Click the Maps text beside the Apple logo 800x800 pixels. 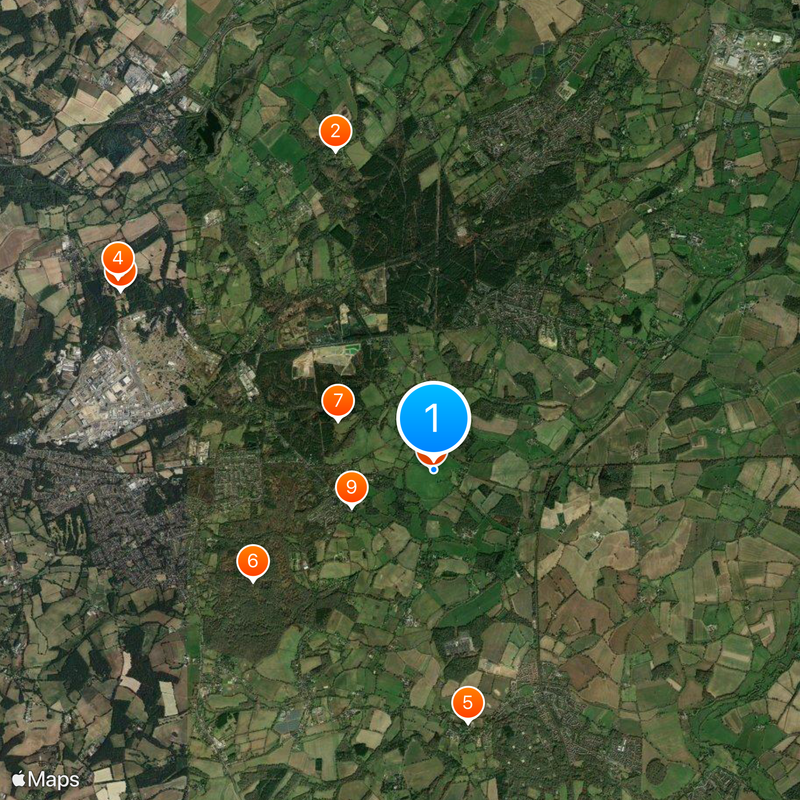54,780
